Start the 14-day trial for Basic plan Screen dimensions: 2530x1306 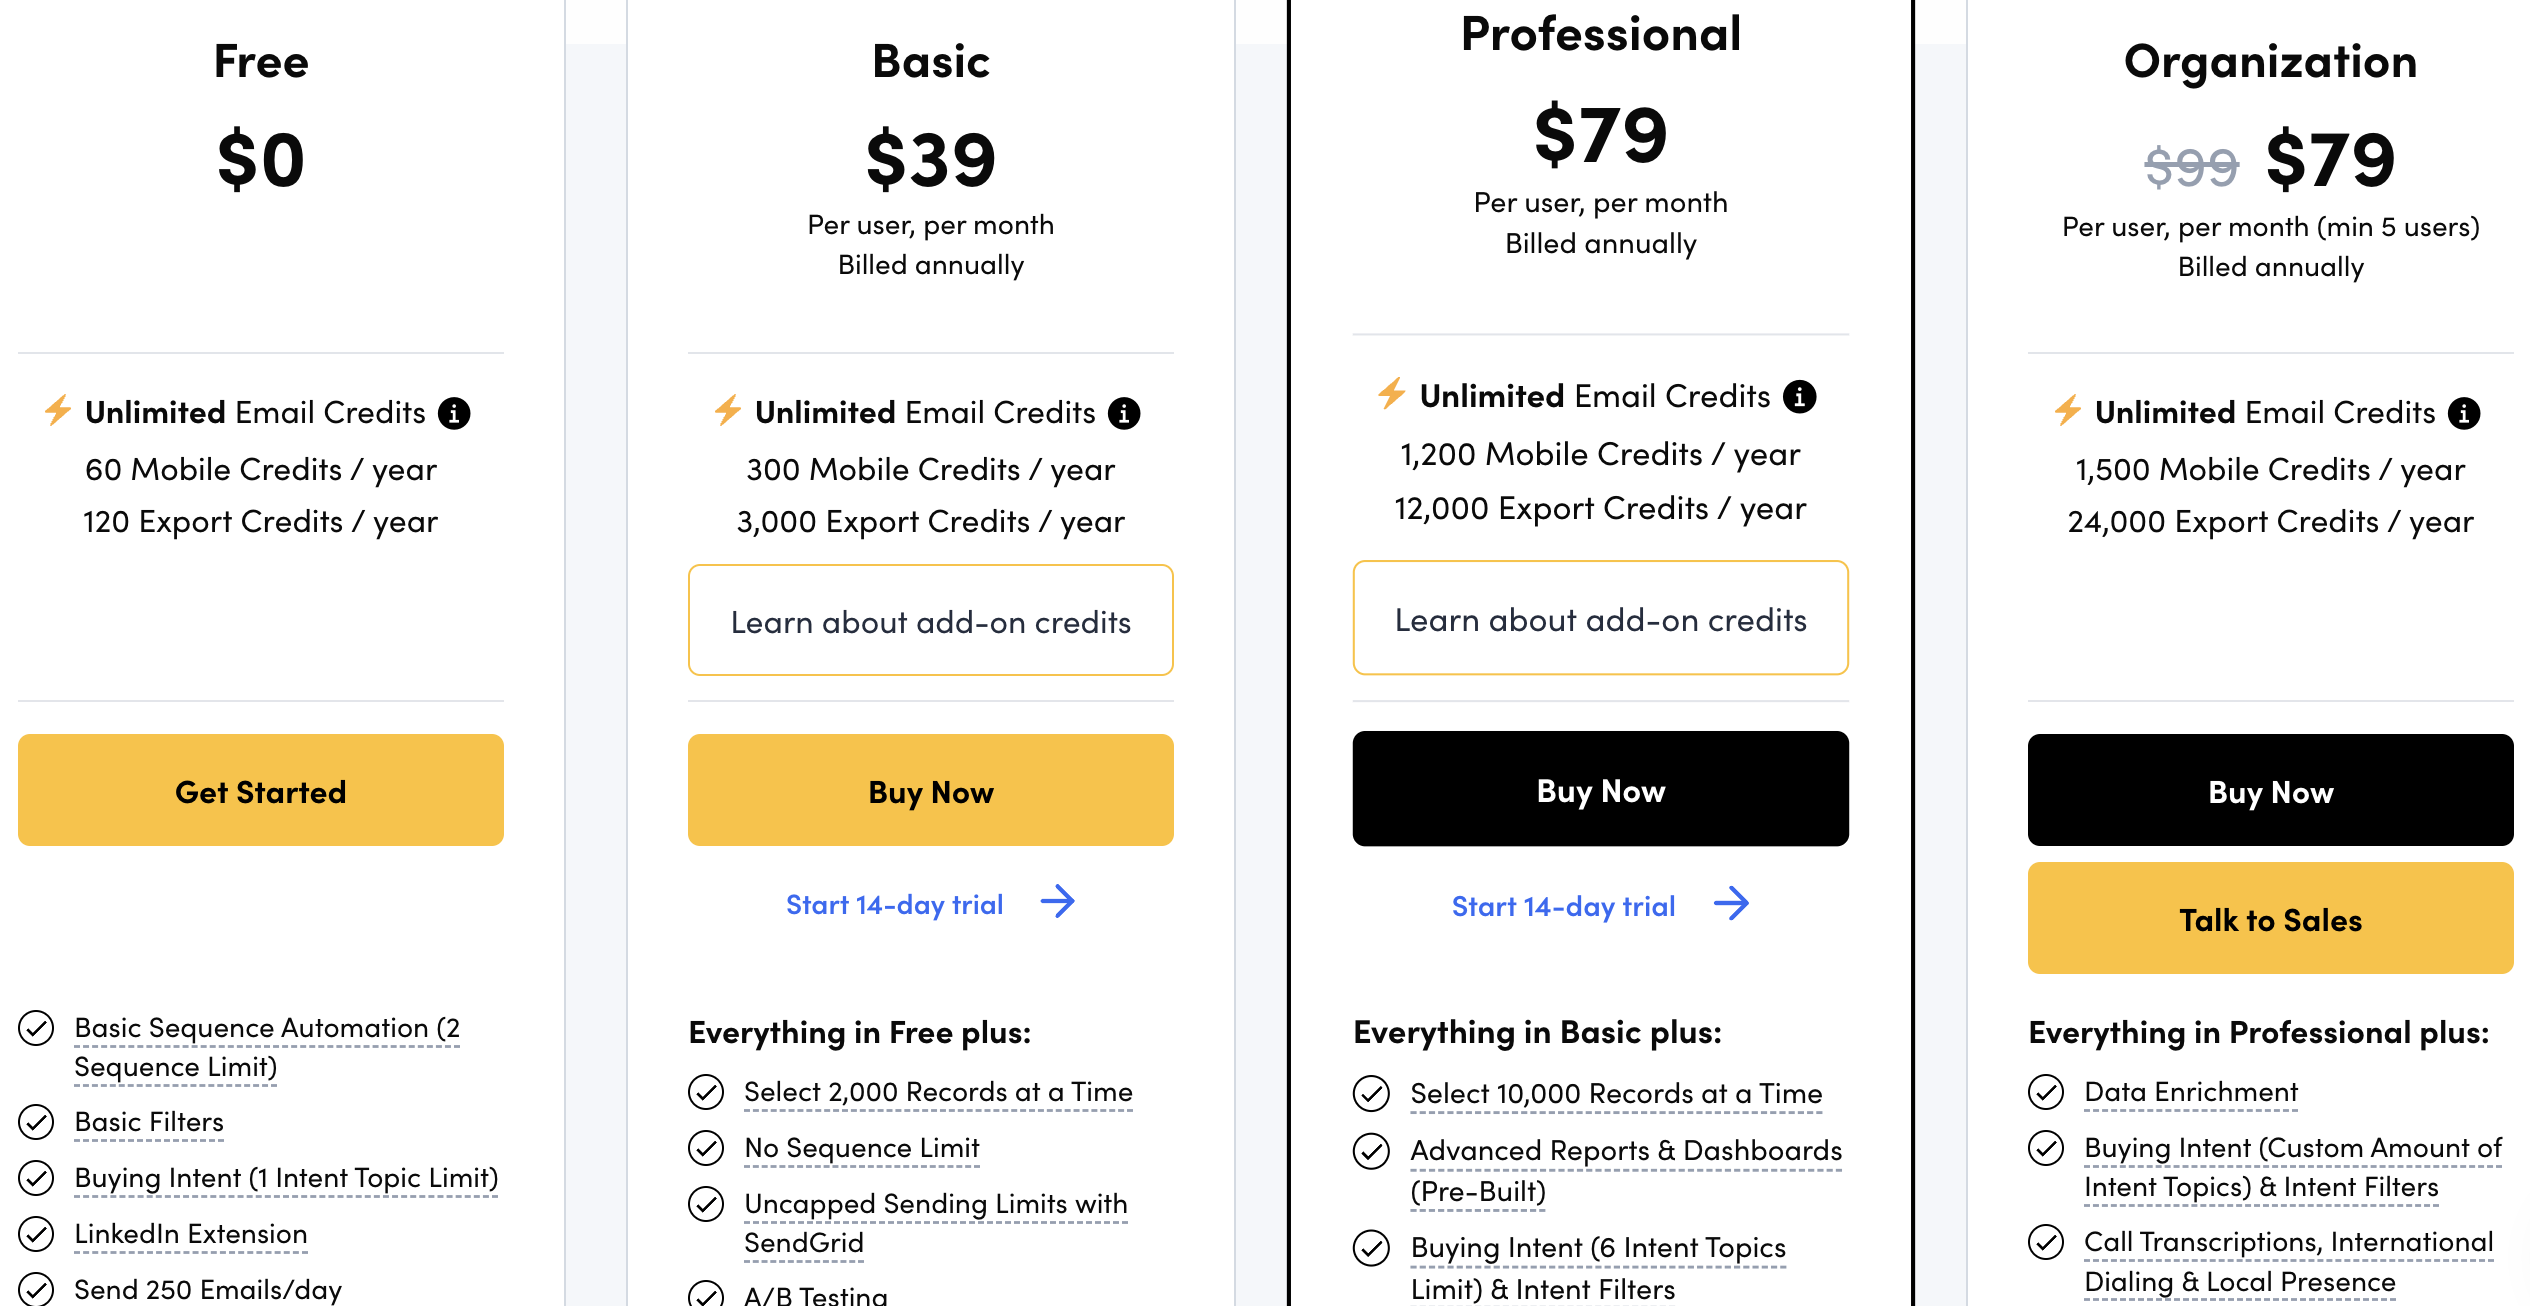point(894,904)
